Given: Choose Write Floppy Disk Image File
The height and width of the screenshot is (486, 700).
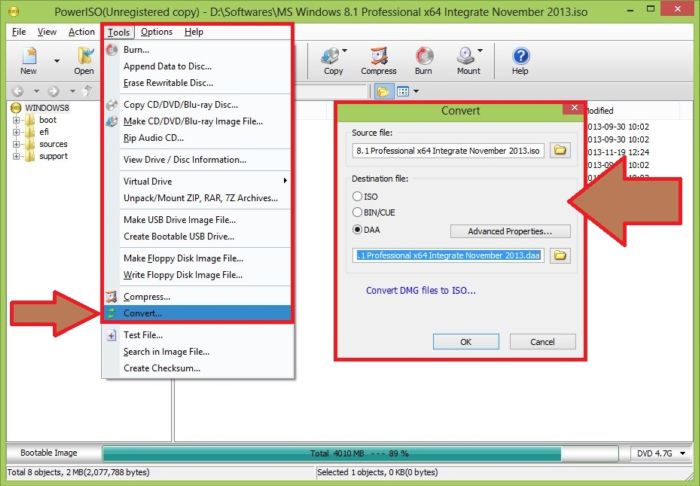Looking at the screenshot, I should click(x=197, y=275).
